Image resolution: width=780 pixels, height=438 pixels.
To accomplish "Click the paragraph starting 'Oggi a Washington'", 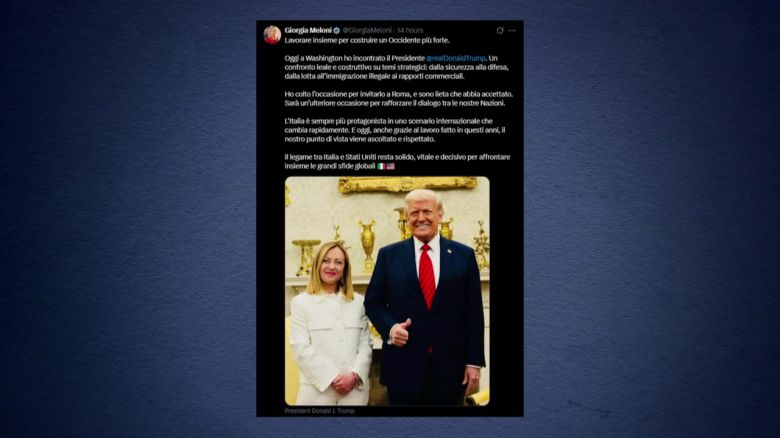I will click(x=397, y=67).
